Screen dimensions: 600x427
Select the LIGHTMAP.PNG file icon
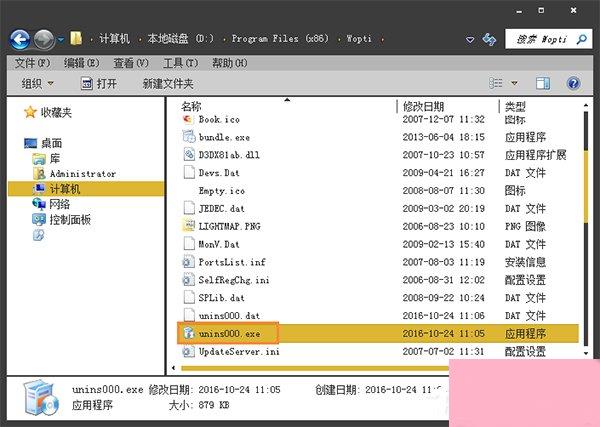(x=189, y=226)
